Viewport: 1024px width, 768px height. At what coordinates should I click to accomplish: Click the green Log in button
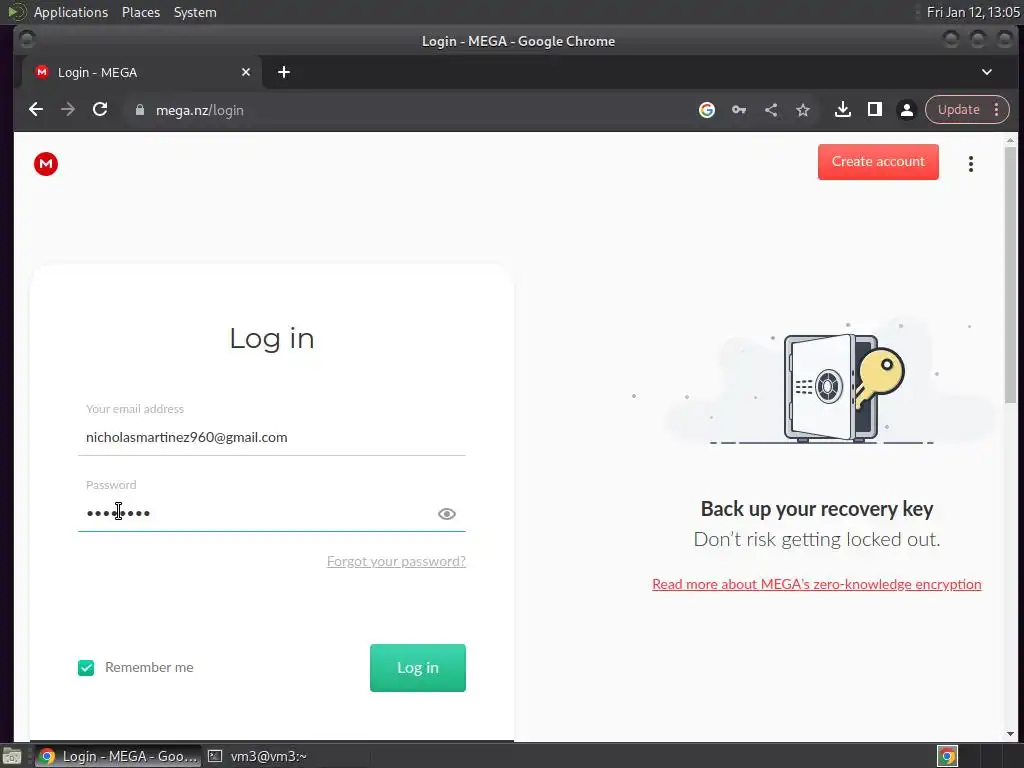(417, 667)
